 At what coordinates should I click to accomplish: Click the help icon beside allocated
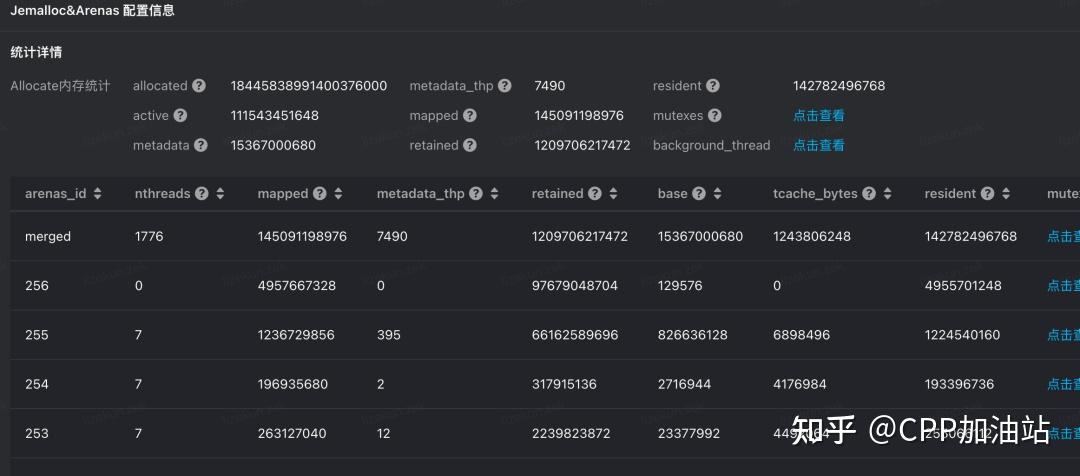199,86
